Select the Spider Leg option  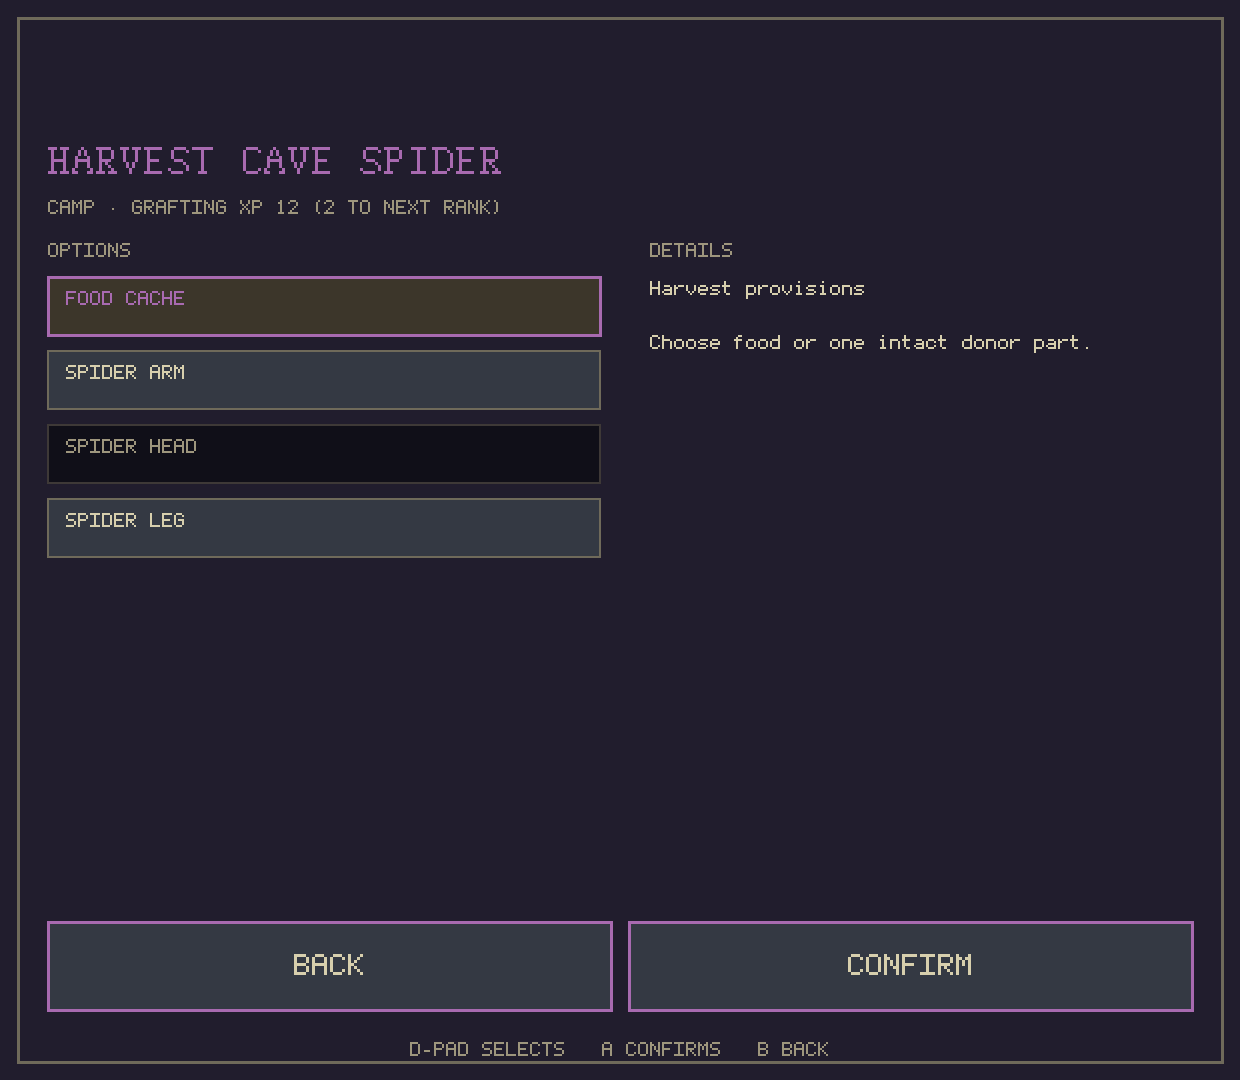[x=324, y=528]
